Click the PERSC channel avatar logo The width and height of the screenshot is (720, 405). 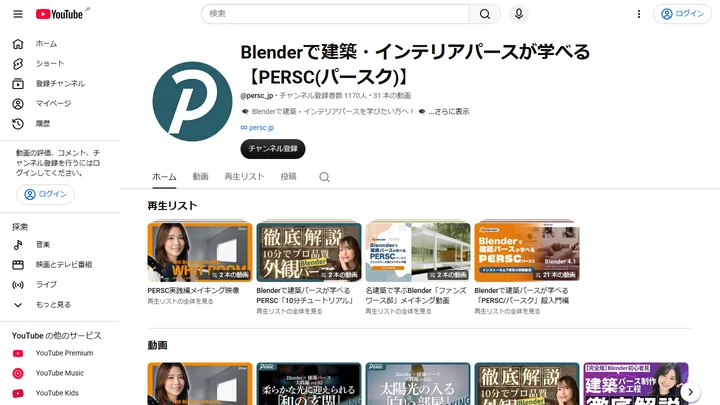(192, 101)
